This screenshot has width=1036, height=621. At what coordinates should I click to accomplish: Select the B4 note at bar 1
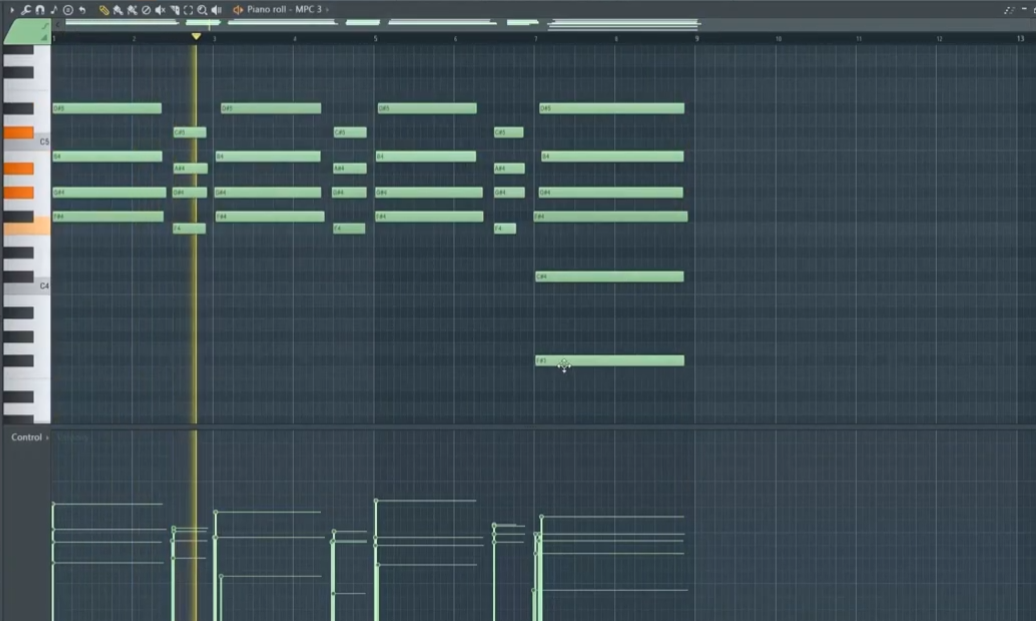[x=107, y=157]
